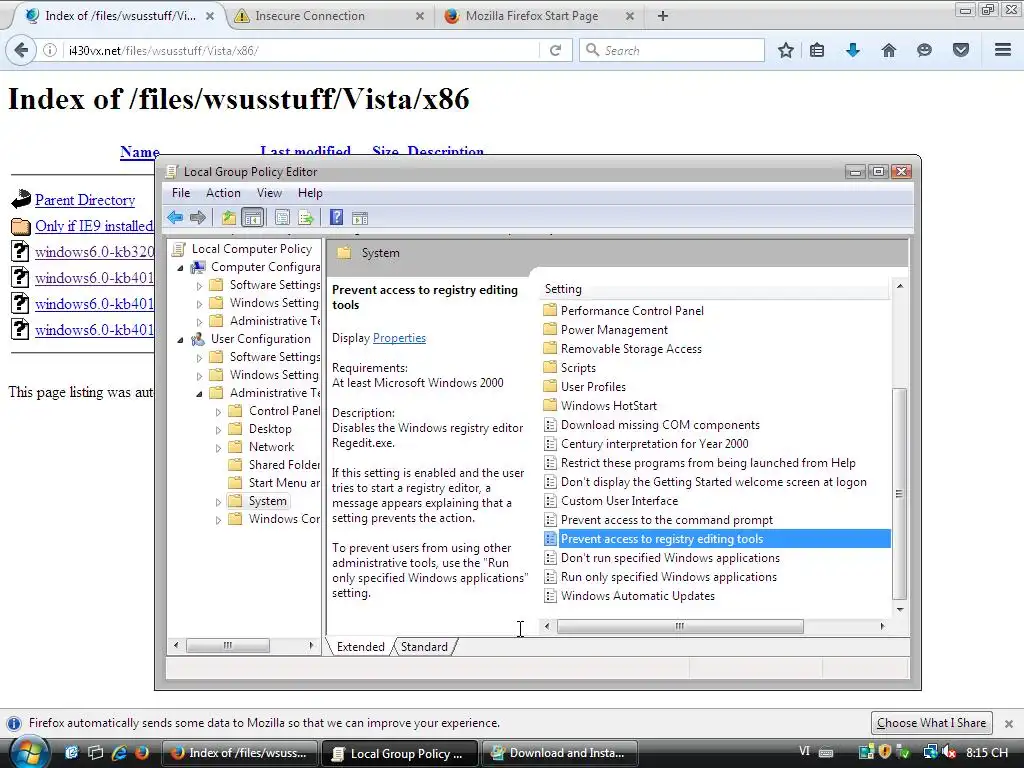Click the Show/Hide Action Pane icon
The width and height of the screenshot is (1024, 768).
(x=360, y=217)
